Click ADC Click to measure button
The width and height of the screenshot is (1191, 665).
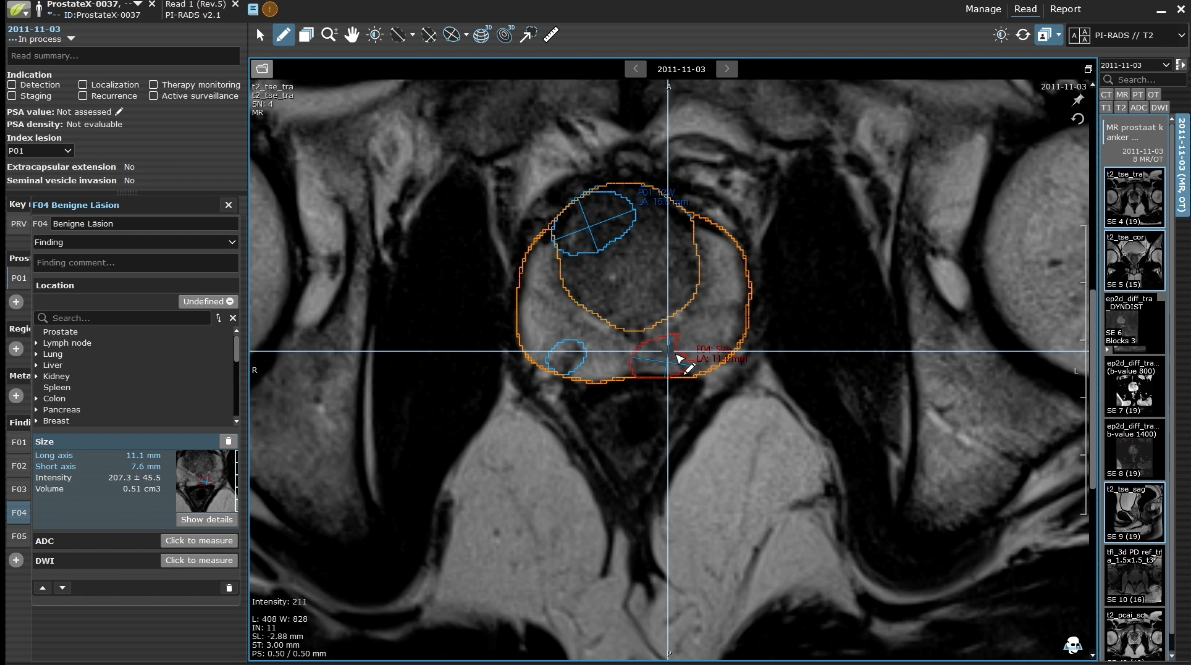tap(199, 540)
